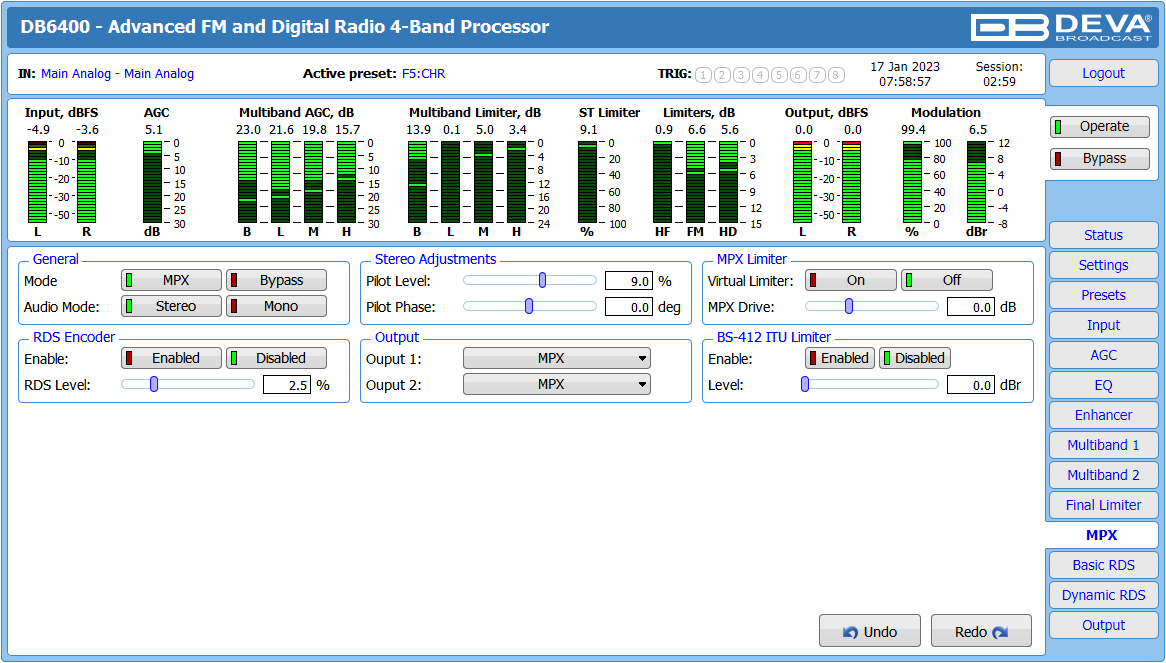Open the Output page
1166x663 pixels.
point(1104,625)
